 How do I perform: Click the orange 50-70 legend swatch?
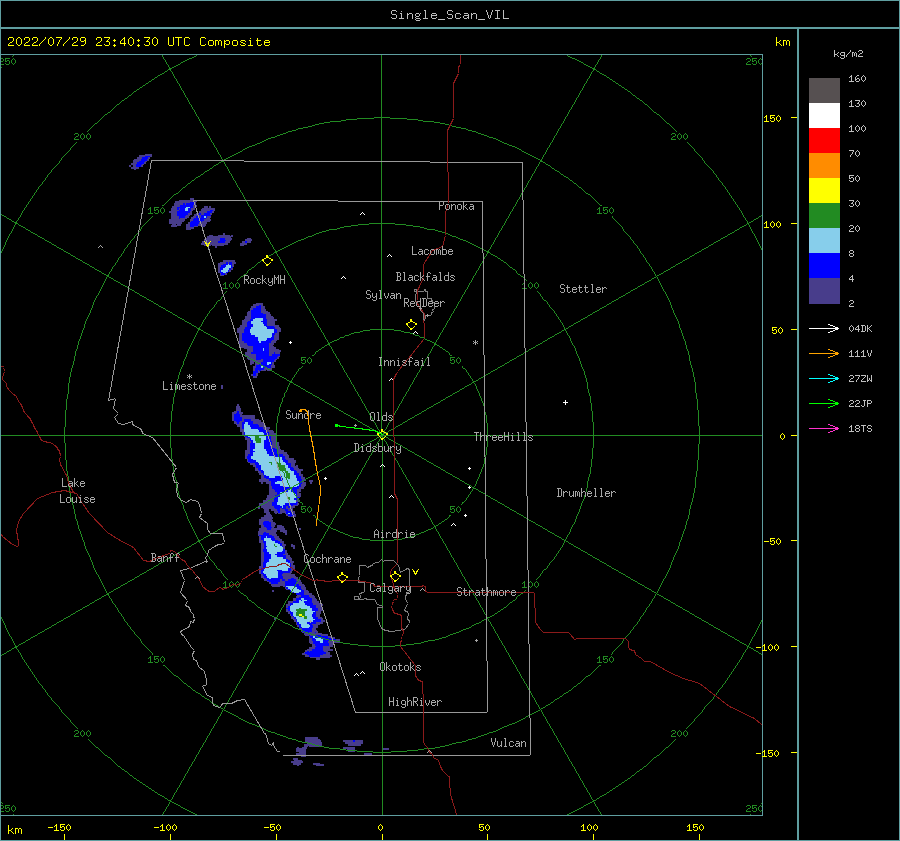824,165
